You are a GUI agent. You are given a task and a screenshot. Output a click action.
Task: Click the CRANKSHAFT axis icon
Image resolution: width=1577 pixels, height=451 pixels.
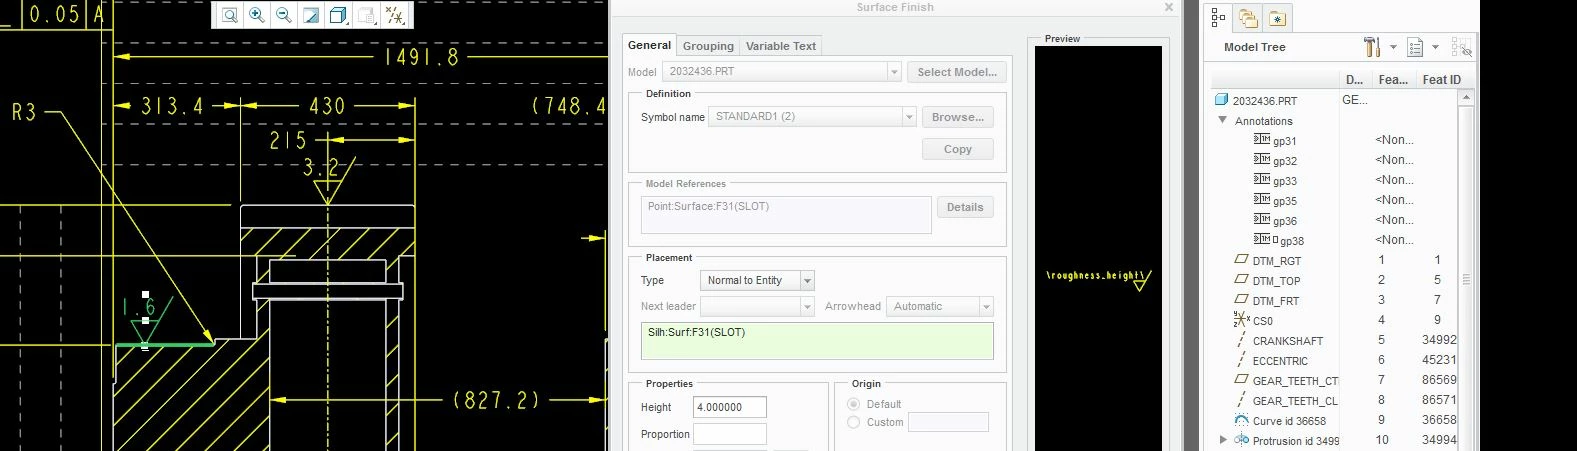pyautogui.click(x=1242, y=340)
